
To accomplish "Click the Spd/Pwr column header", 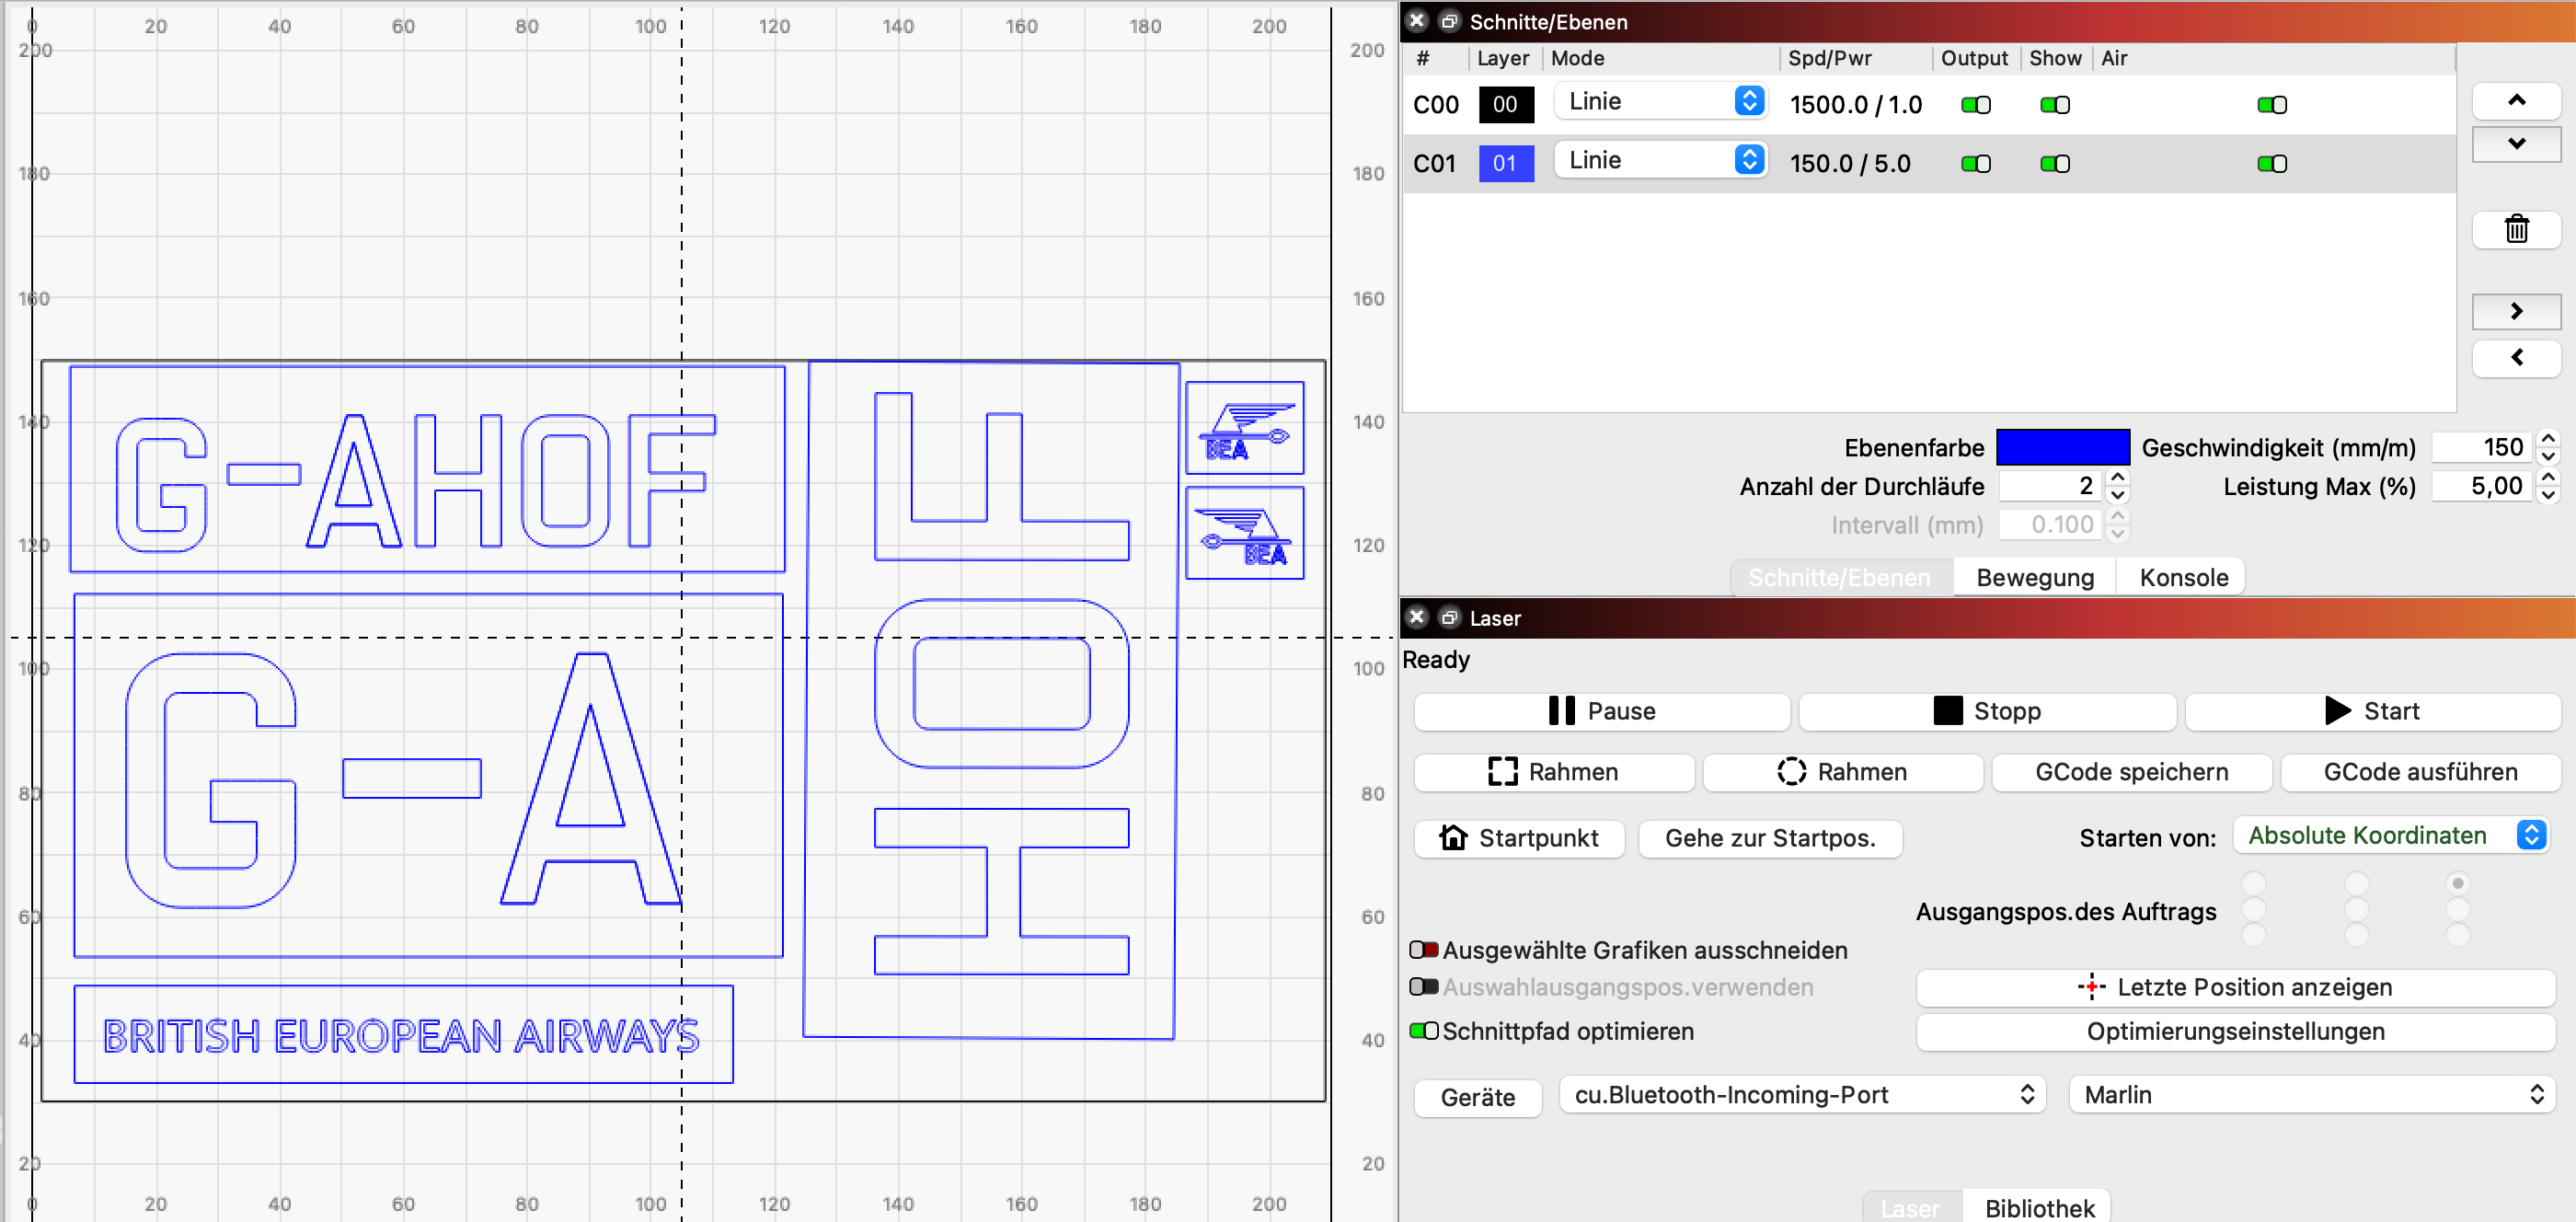I will tap(1829, 58).
